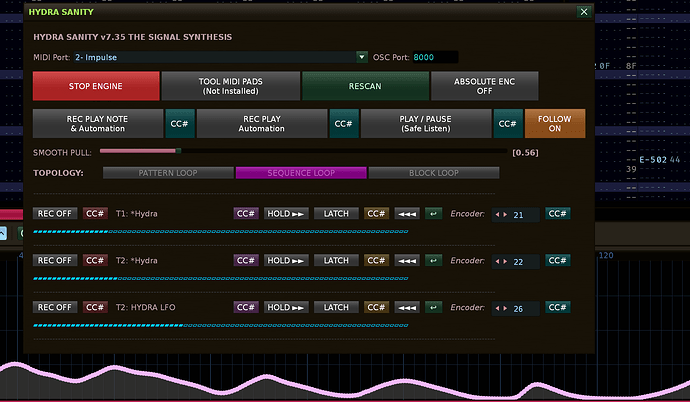
Task: Click the purple CC# in T2: HYDRA LFO row
Action: pos(246,308)
